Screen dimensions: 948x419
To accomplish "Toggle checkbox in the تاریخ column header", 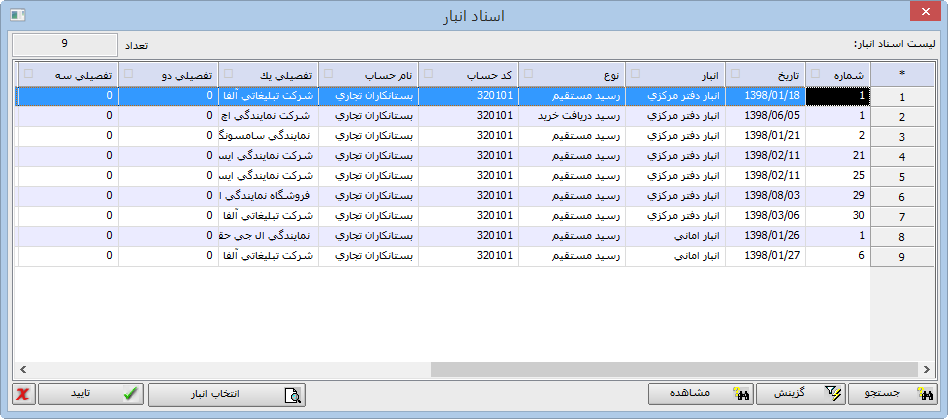I will (734, 74).
